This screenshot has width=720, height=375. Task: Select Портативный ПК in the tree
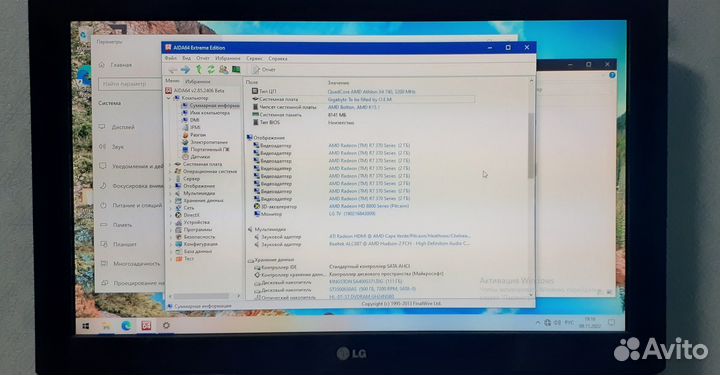pyautogui.click(x=210, y=150)
